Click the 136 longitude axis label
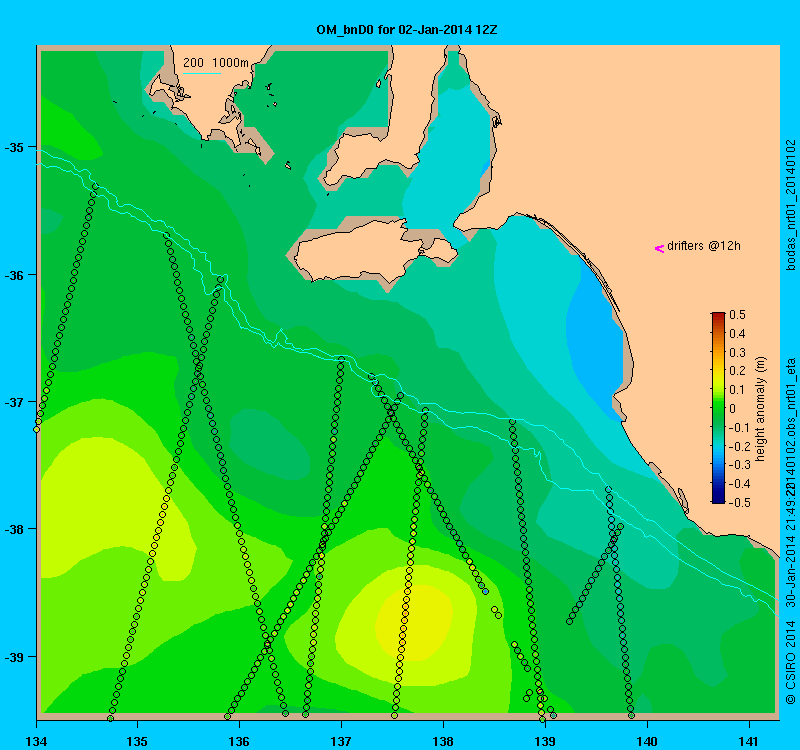 pyautogui.click(x=239, y=741)
